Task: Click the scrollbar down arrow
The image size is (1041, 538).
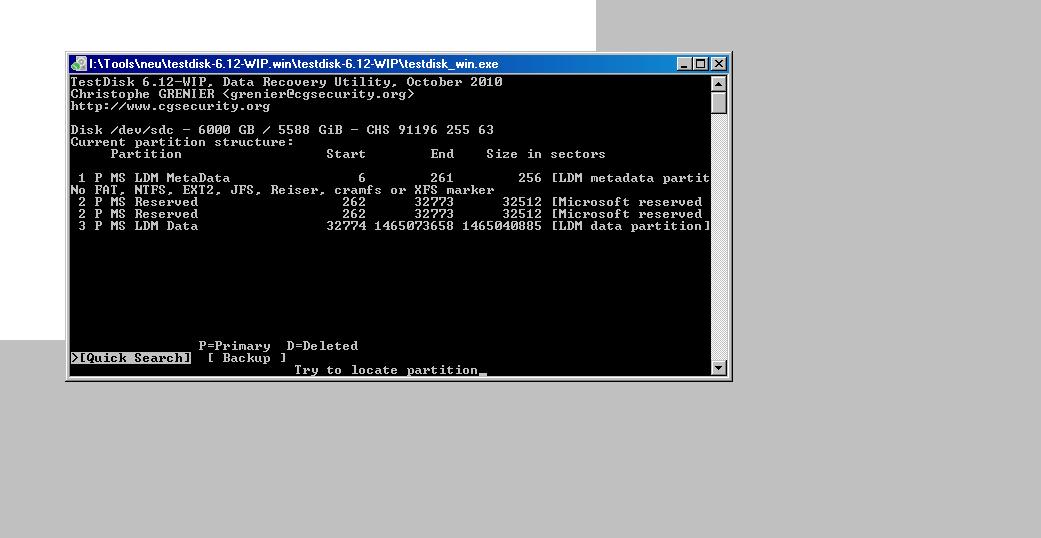Action: [719, 367]
